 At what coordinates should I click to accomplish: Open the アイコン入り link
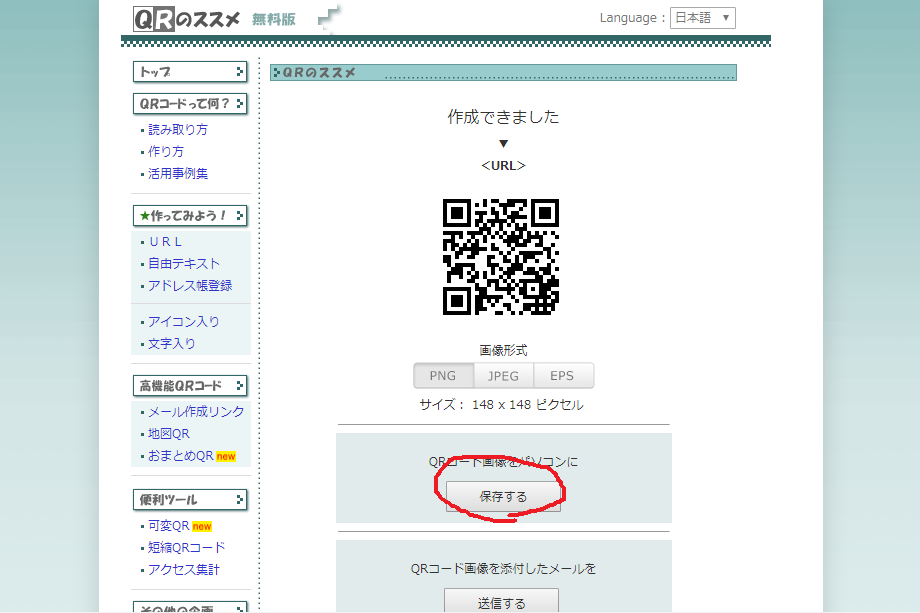point(184,321)
